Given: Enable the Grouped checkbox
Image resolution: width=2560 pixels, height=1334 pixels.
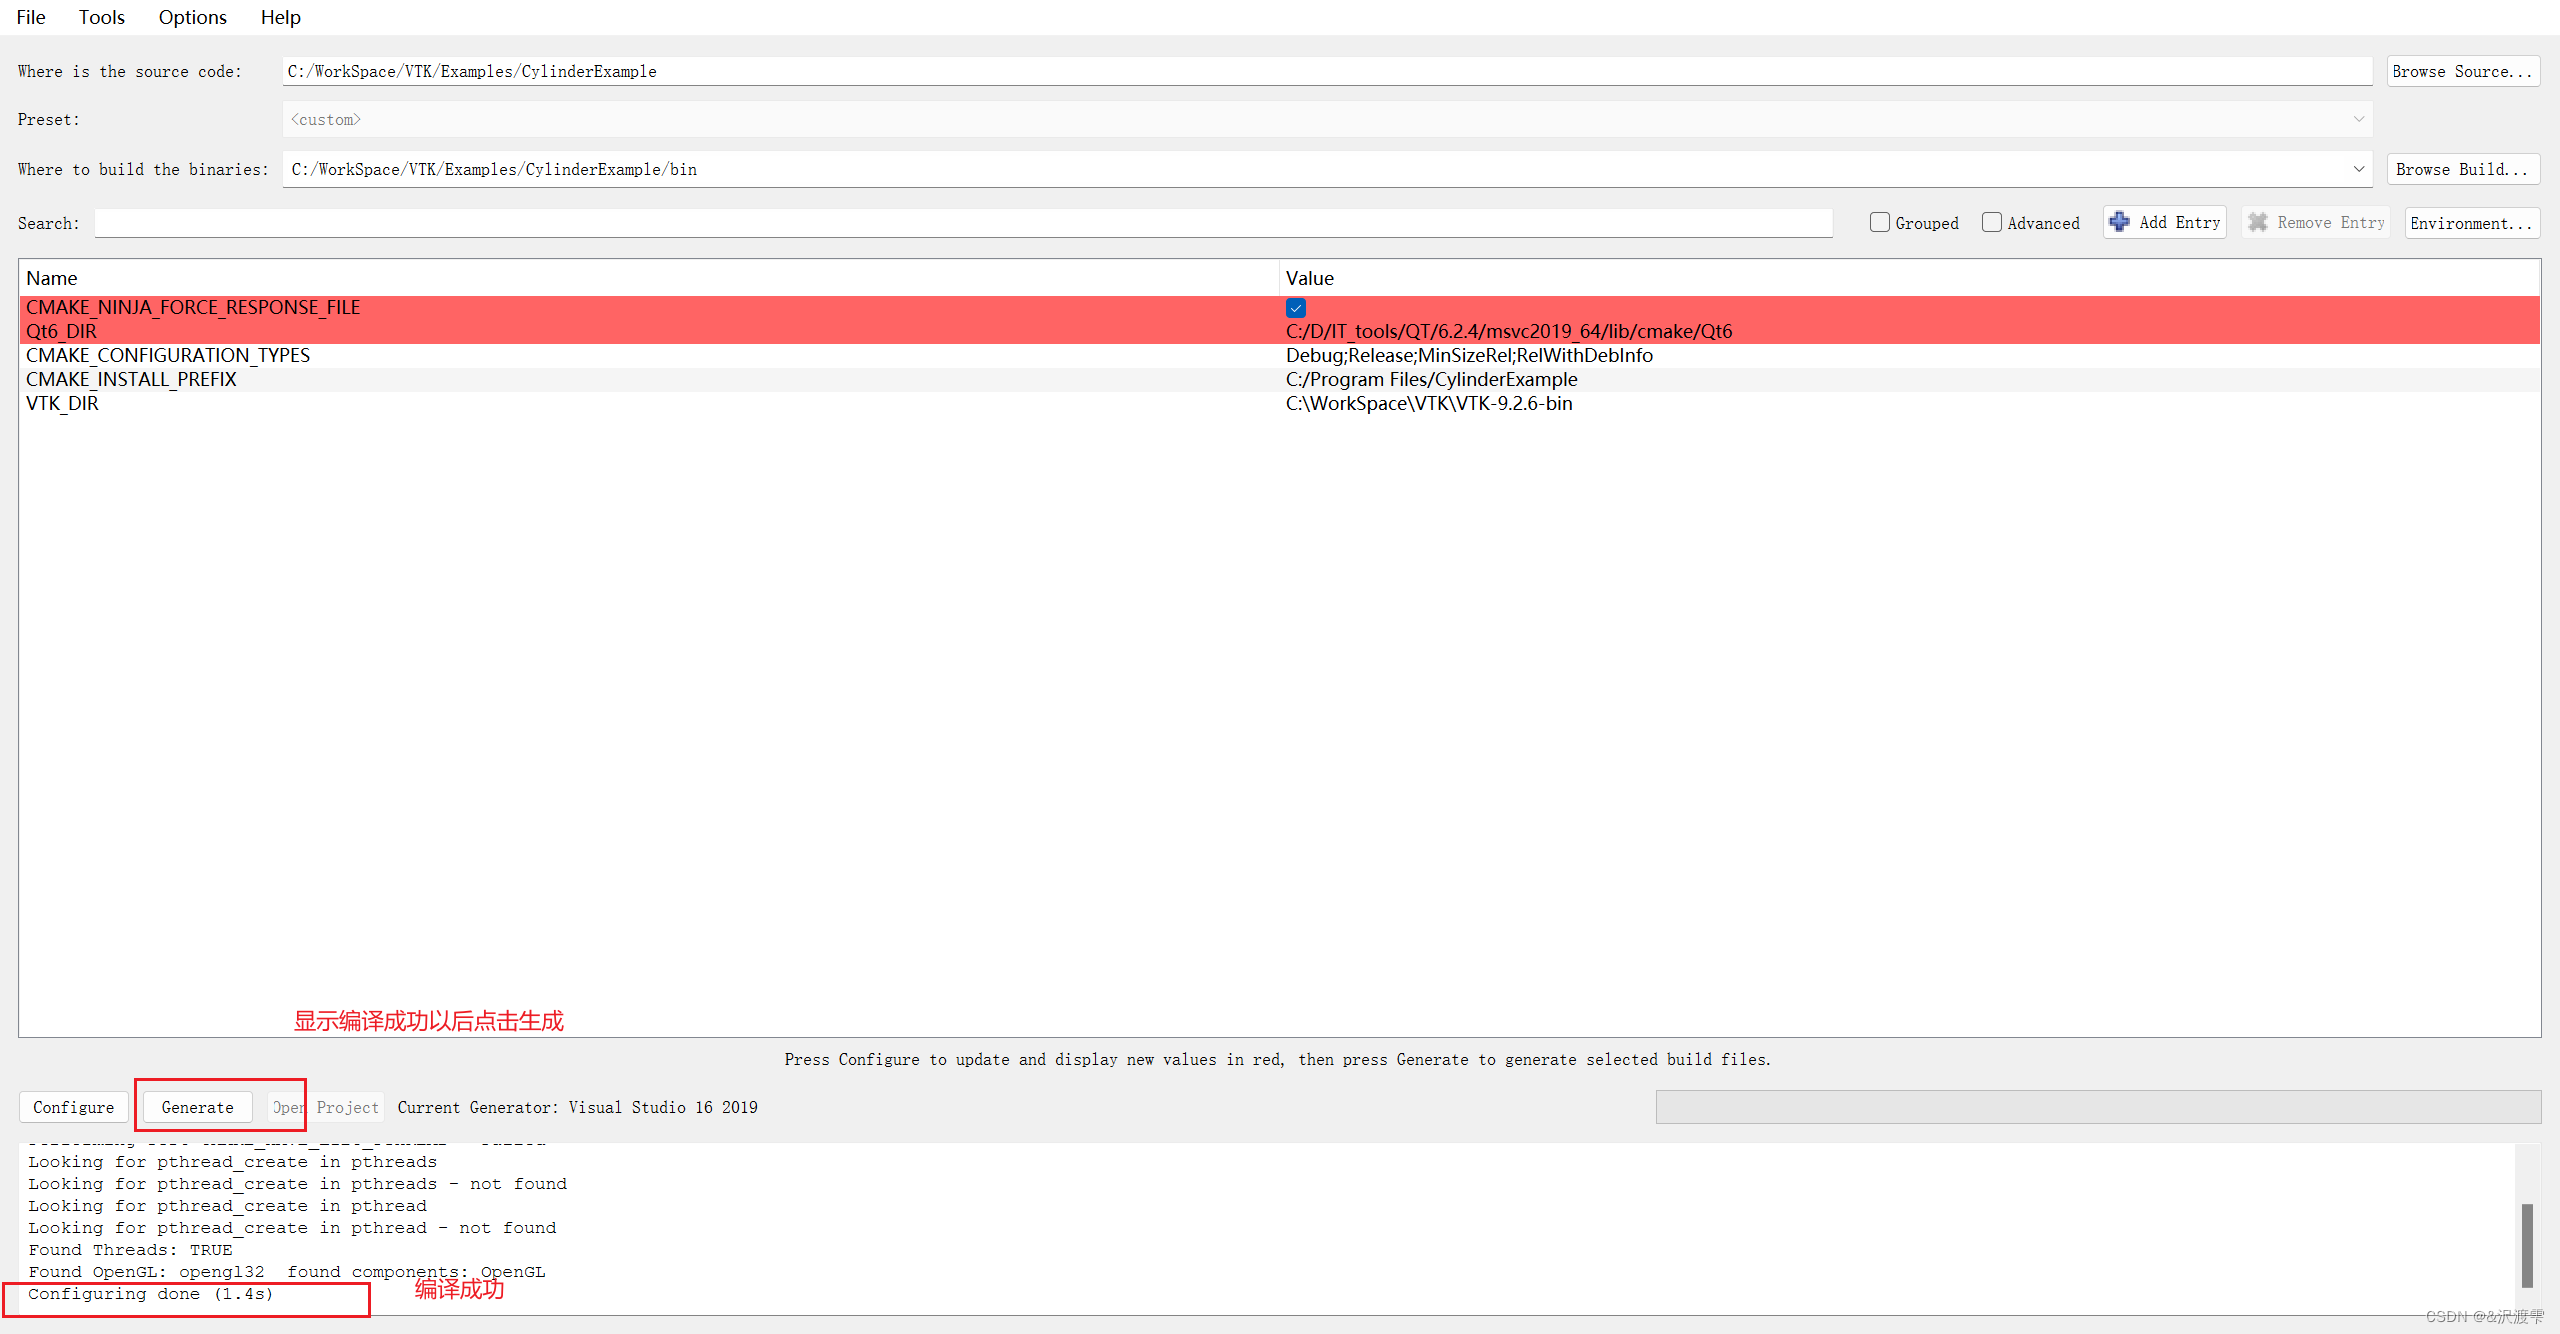Looking at the screenshot, I should tap(1880, 222).
